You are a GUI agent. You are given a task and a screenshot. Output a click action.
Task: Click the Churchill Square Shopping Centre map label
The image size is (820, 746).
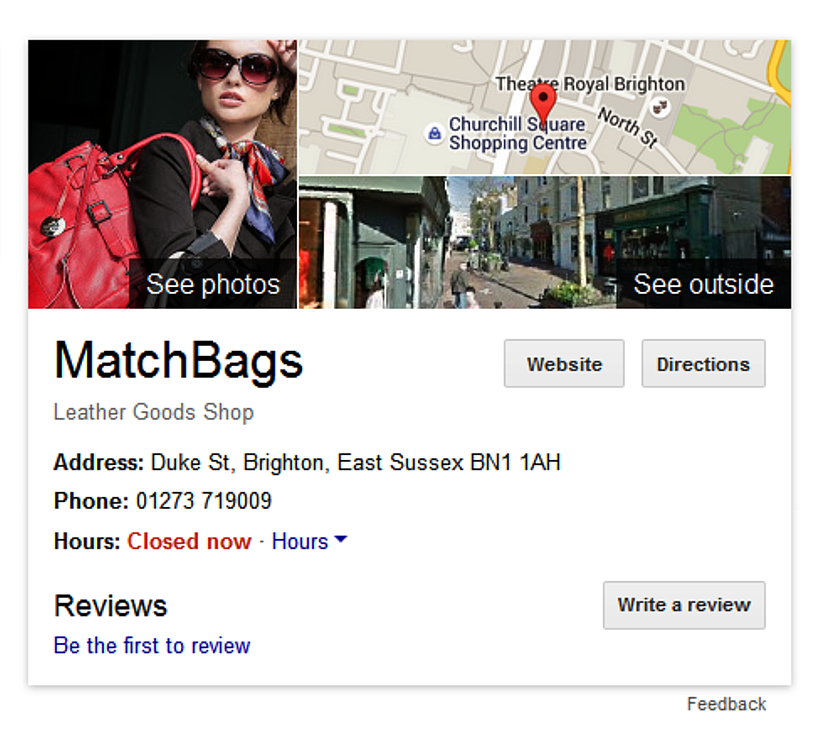coord(517,133)
